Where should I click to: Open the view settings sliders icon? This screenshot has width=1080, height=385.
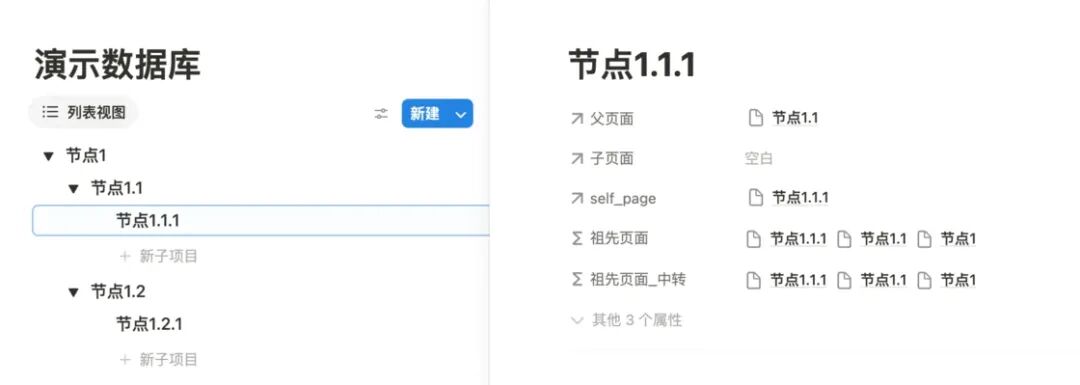(x=381, y=114)
